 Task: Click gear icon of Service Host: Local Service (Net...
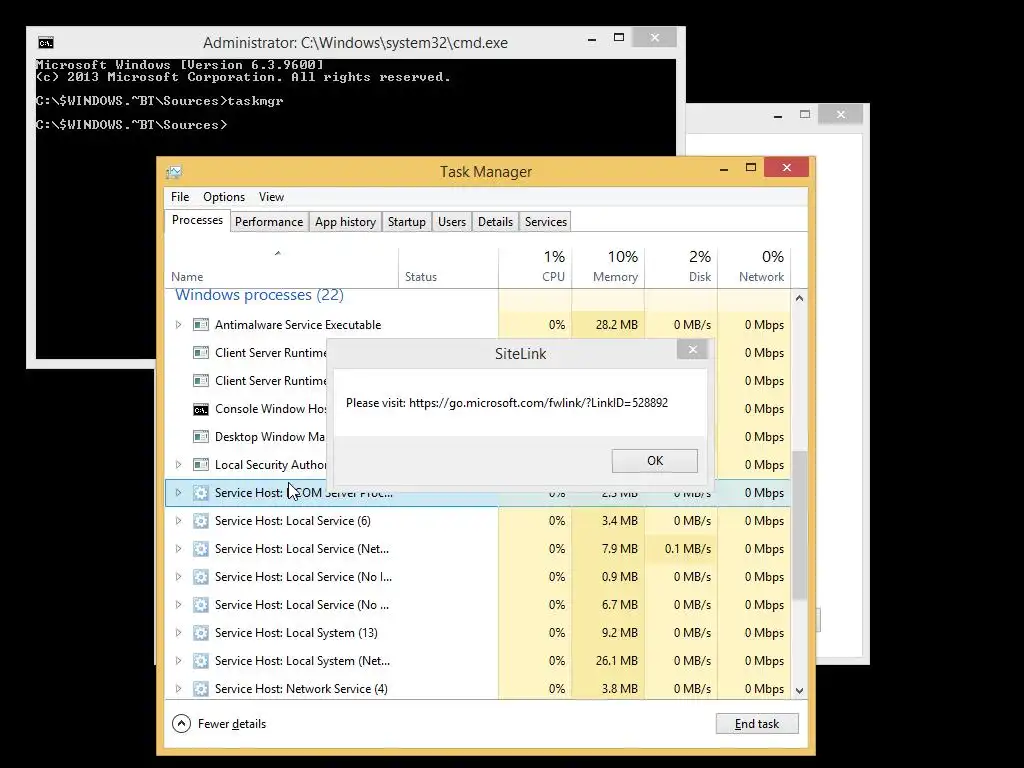[x=201, y=549]
